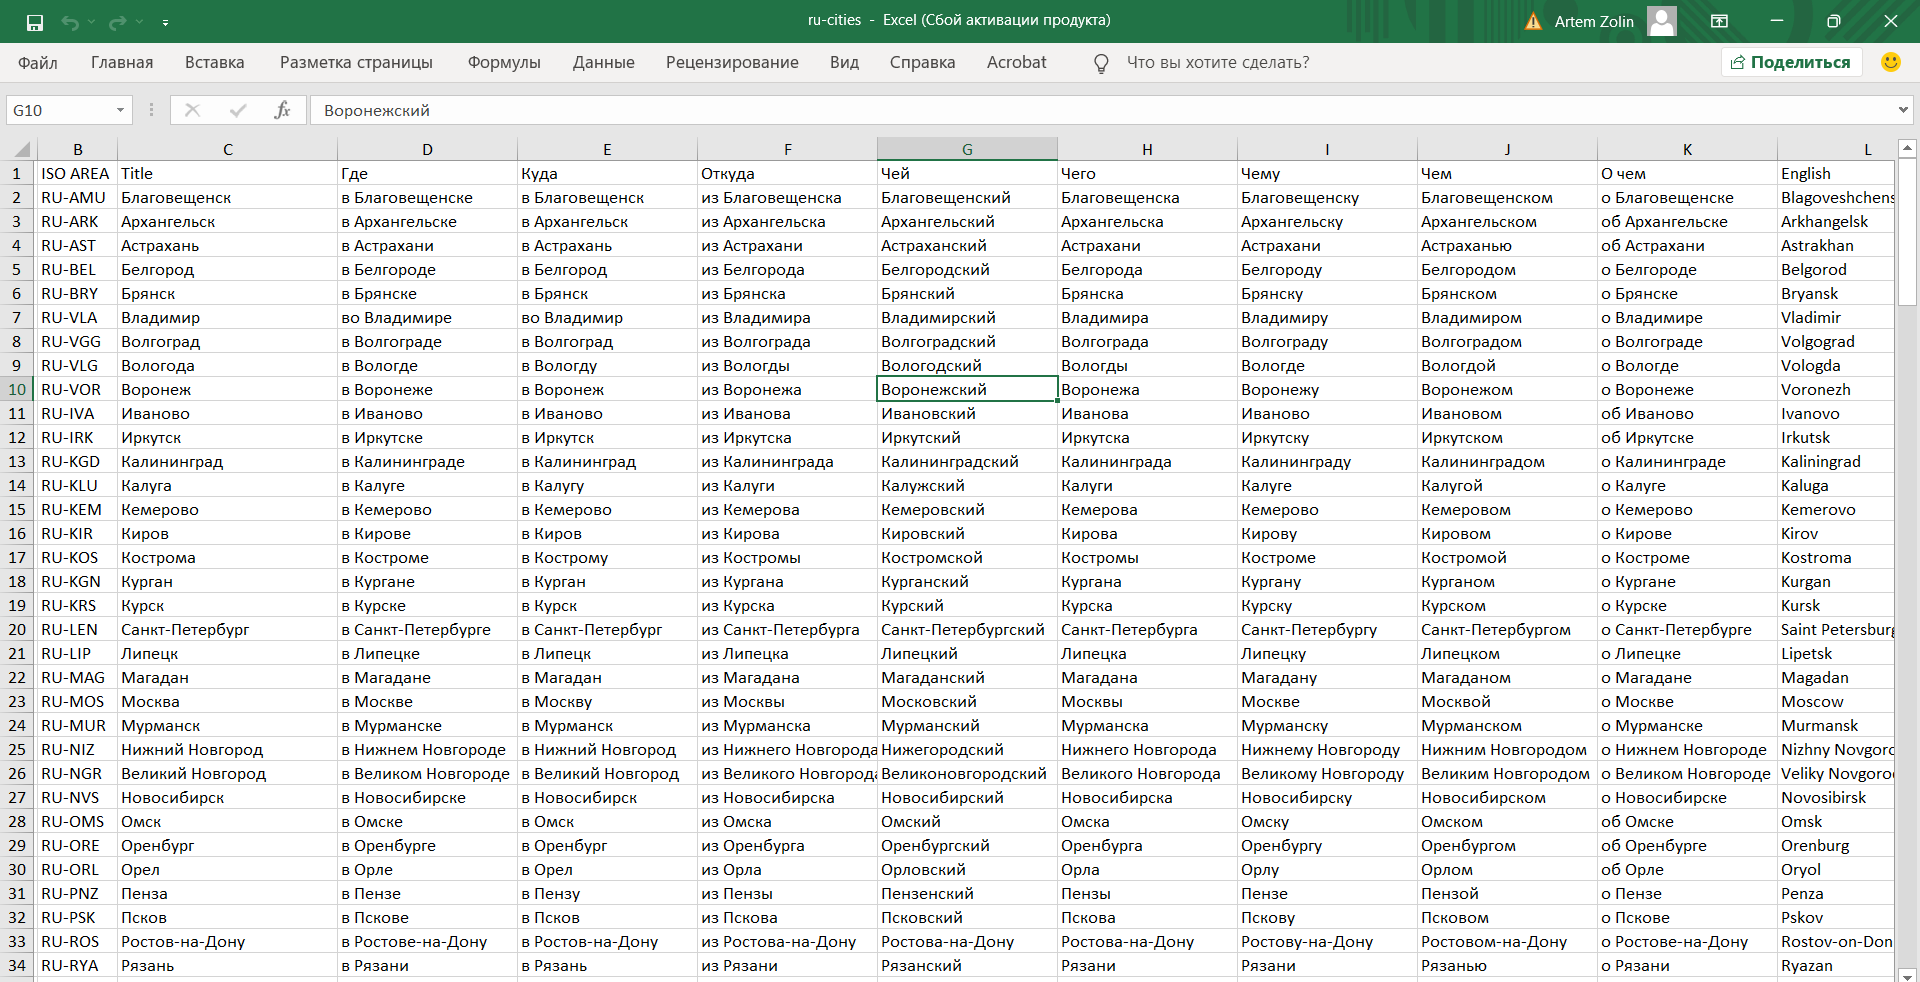1920x982 pixels.
Task: Open the Данные tab
Action: click(604, 62)
